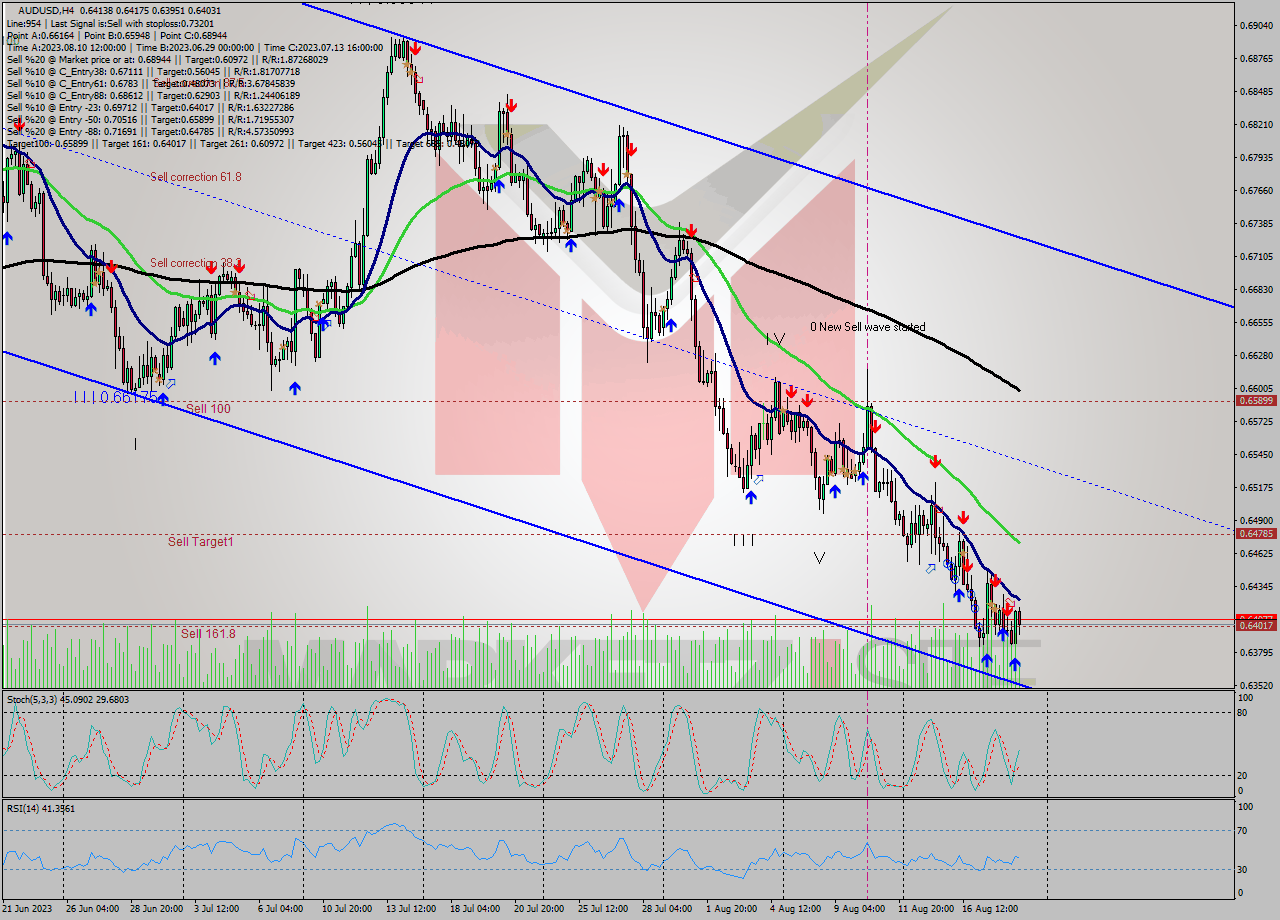Screen dimensions: 1280x920
Task: Select the Sell %20 Market price line
Action: click(167, 59)
